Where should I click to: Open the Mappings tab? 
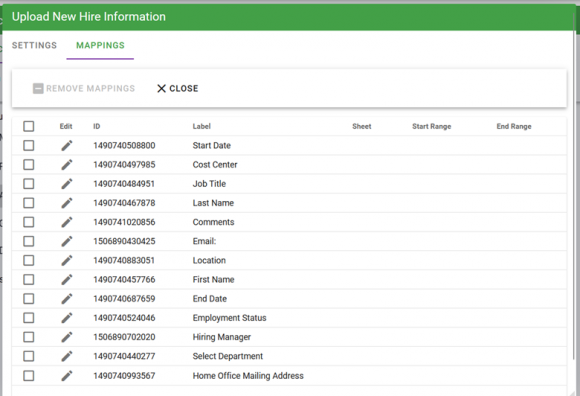point(100,45)
